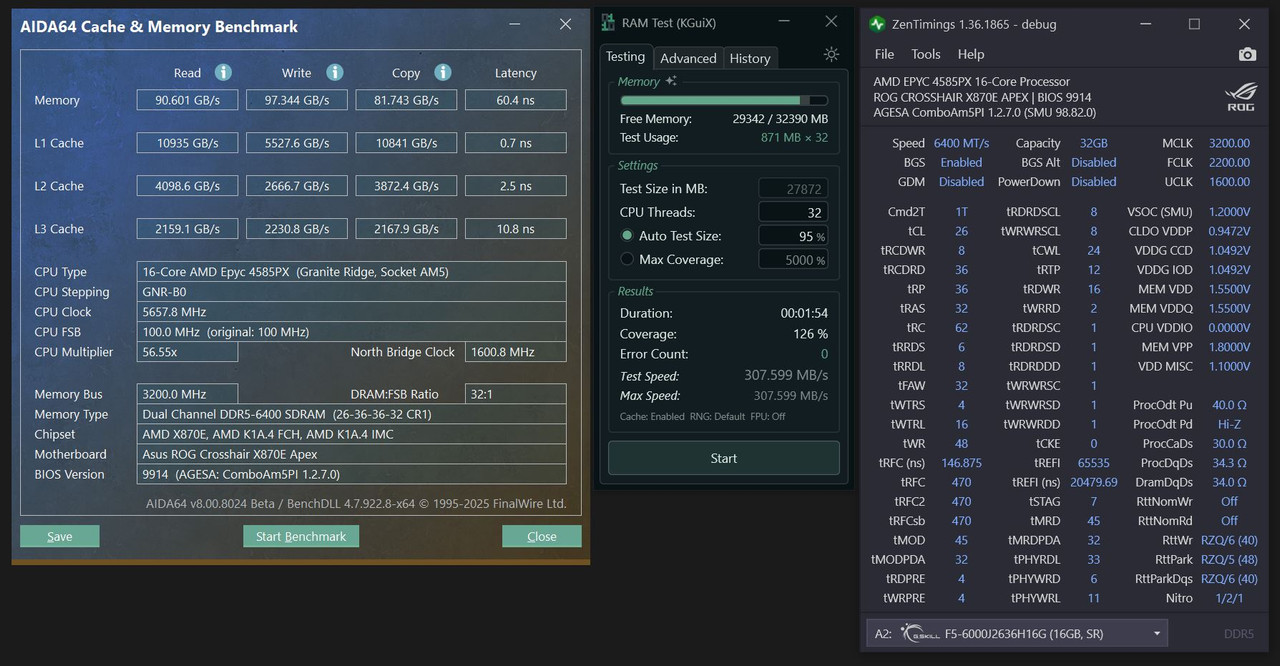Viewport: 1280px width, 666px height.
Task: Click the FCLK value 2200.00
Action: 1229,162
